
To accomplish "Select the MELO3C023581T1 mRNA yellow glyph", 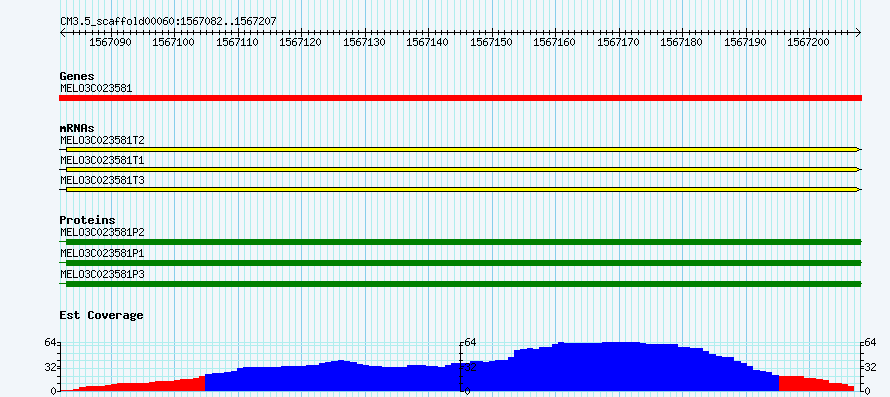I will (460, 169).
